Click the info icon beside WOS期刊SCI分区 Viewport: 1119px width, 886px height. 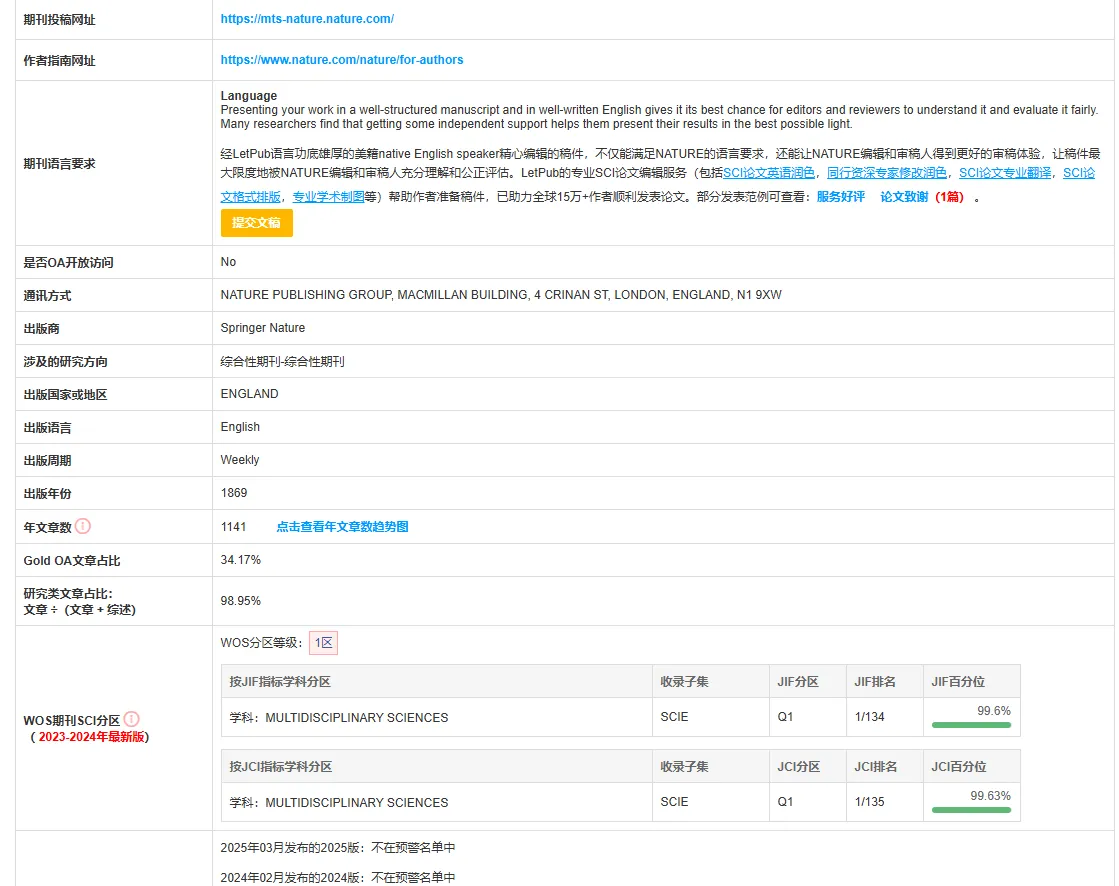(x=132, y=719)
